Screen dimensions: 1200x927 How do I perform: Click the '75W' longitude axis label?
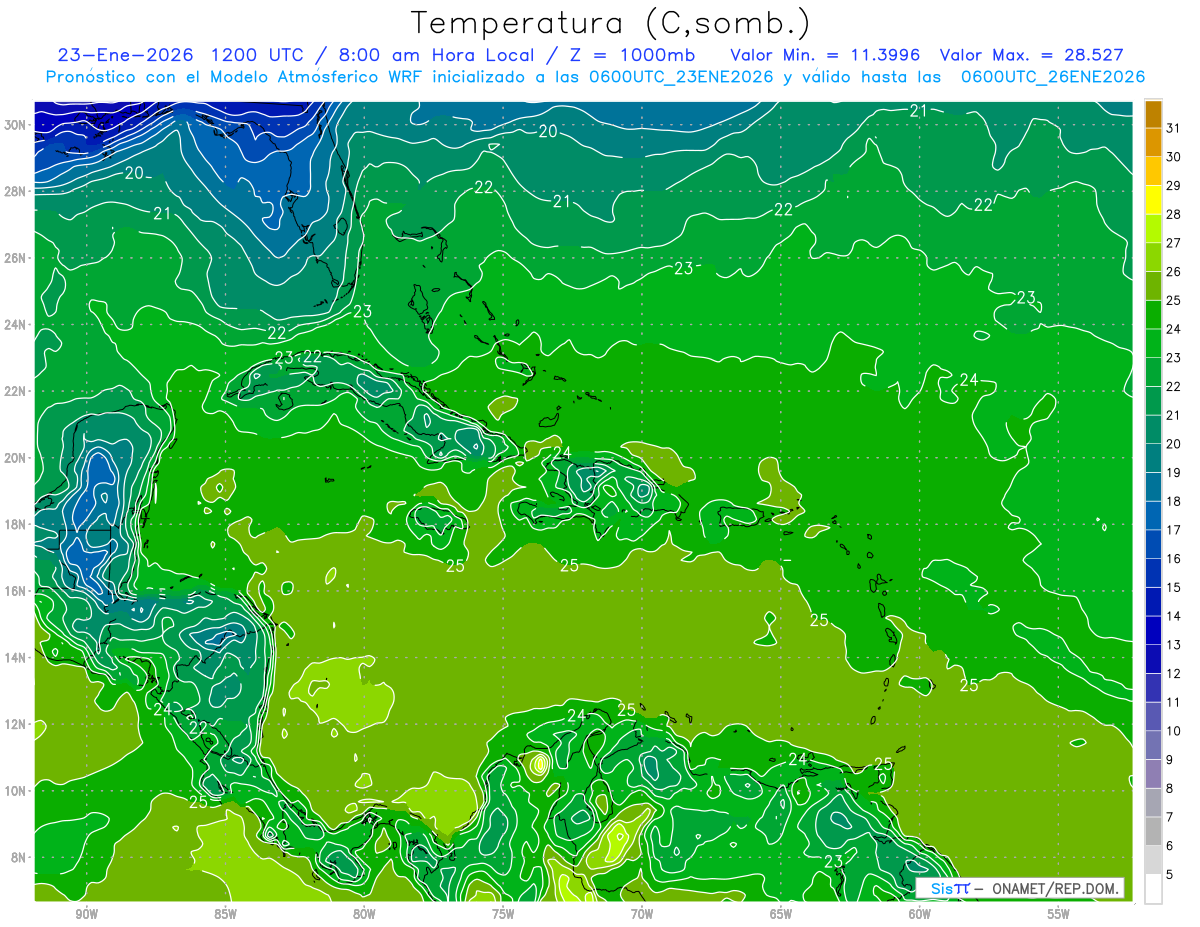503,914
